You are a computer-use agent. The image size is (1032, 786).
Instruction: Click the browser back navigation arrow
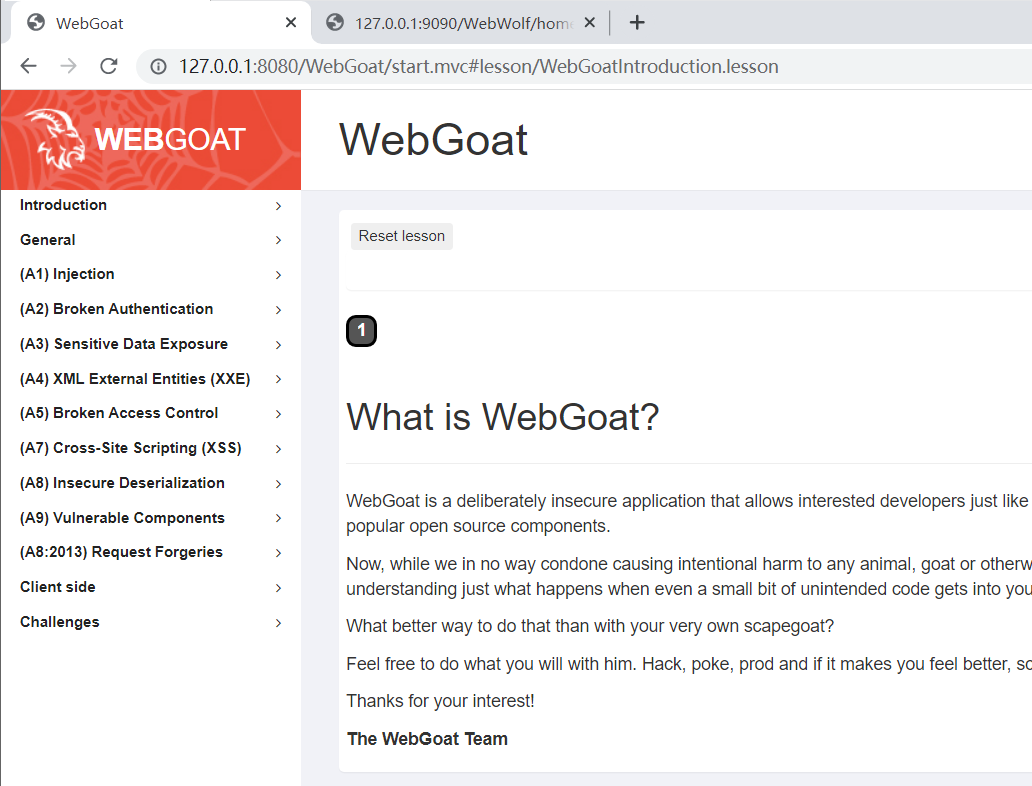point(28,66)
